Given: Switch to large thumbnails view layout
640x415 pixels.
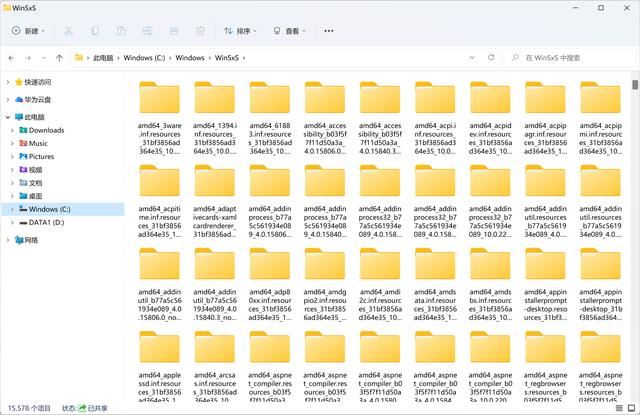Looking at the screenshot, I should 631,408.
